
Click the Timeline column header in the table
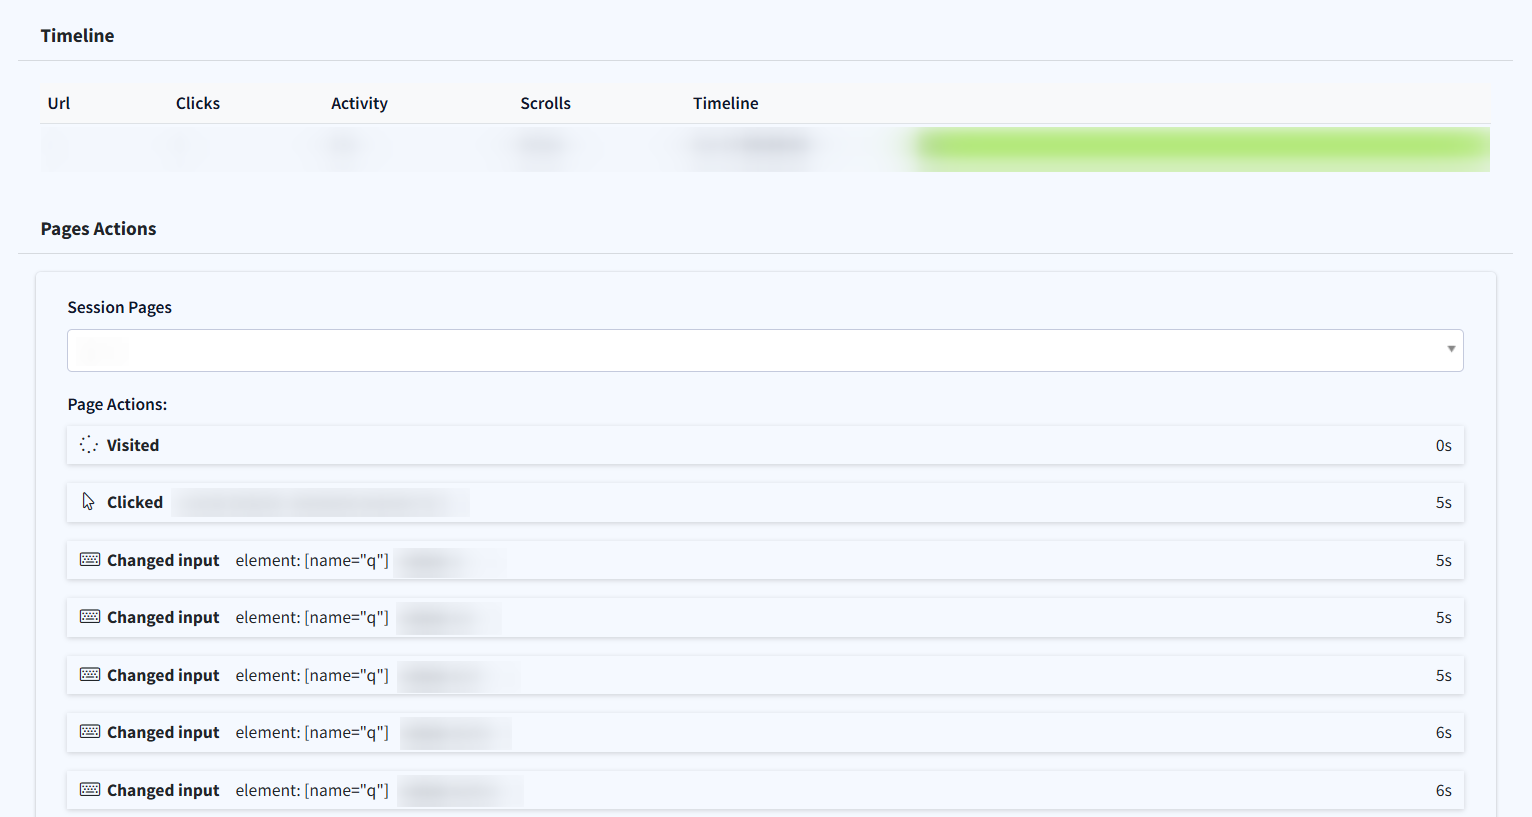[x=725, y=103]
